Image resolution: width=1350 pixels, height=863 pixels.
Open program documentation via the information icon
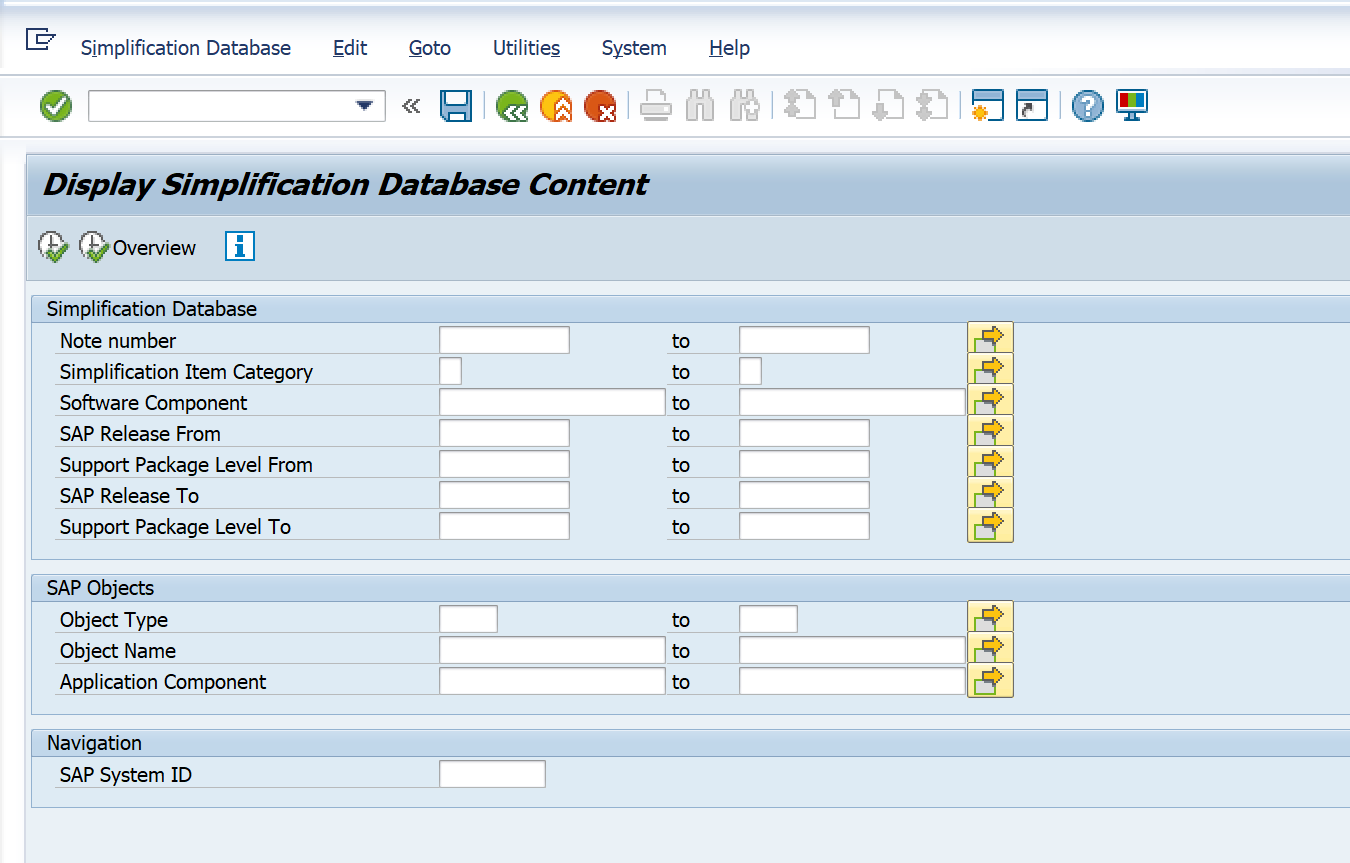(239, 246)
